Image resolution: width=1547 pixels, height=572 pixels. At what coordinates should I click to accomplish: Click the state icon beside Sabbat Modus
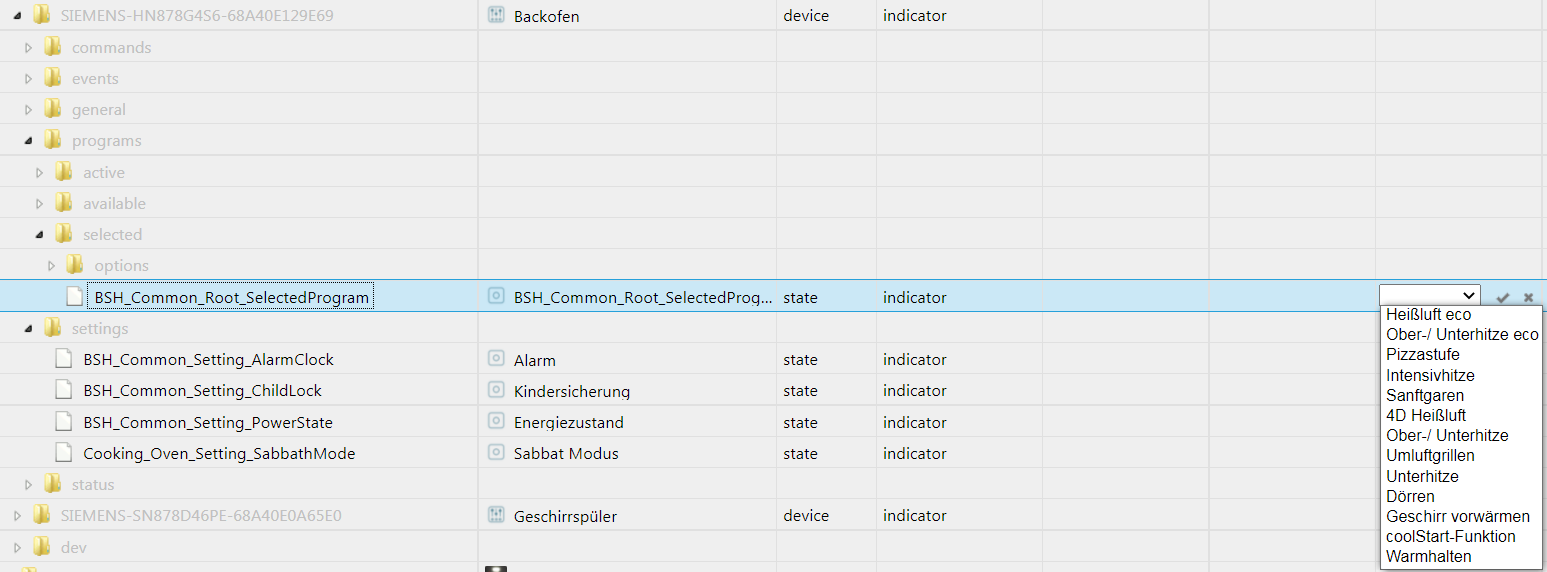point(495,453)
